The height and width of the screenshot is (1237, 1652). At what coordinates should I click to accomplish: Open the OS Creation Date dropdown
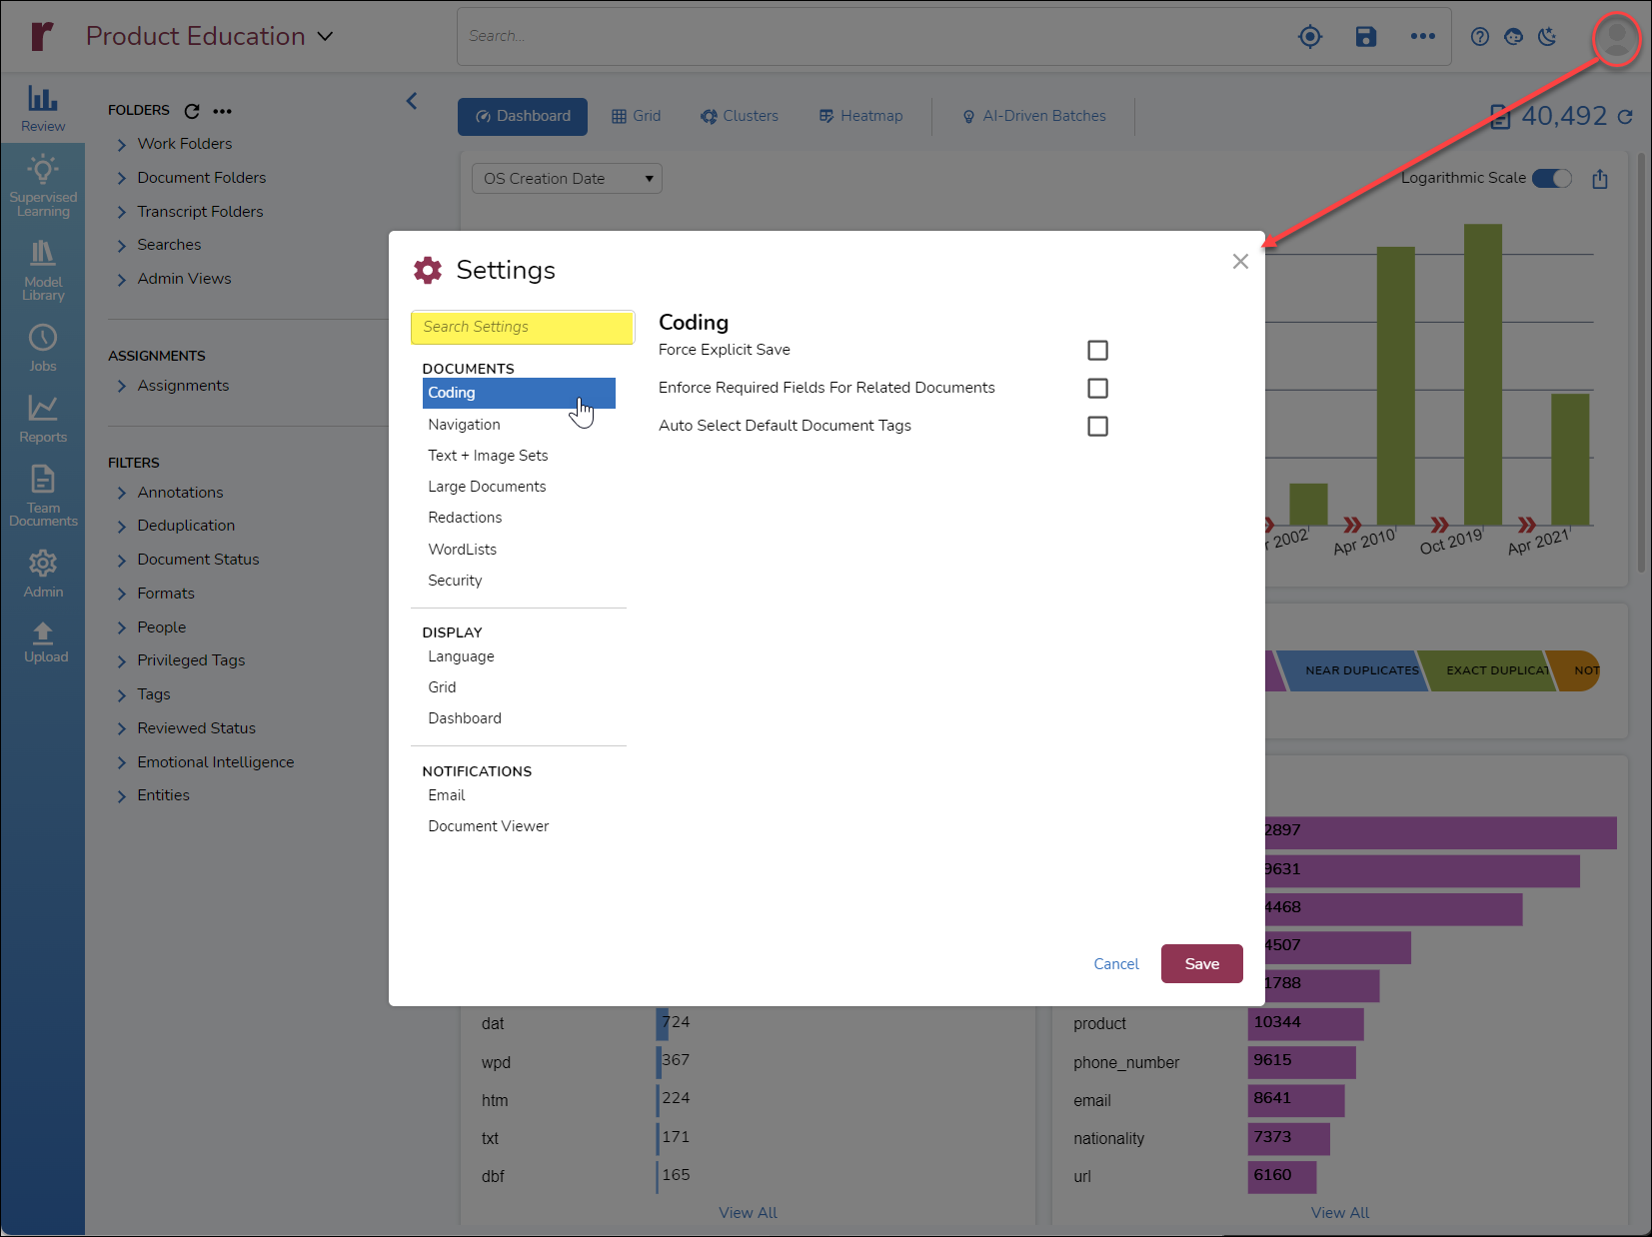567,179
